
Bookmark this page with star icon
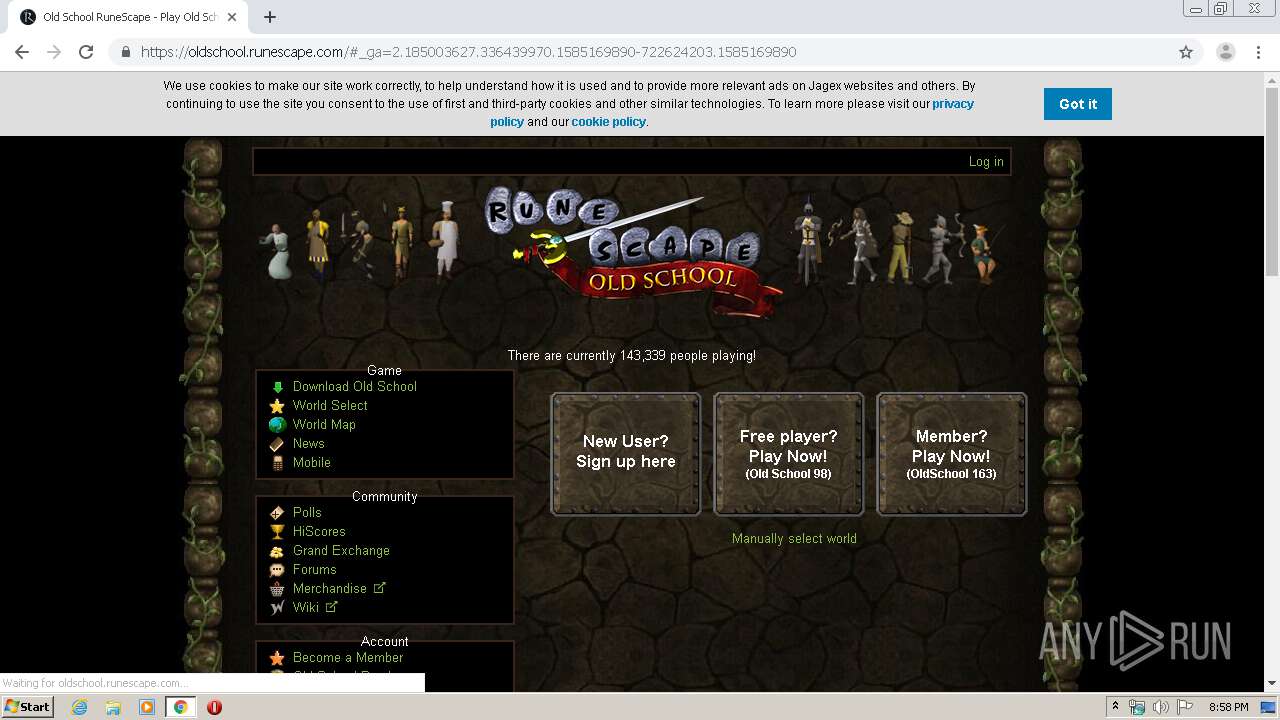[x=1186, y=52]
